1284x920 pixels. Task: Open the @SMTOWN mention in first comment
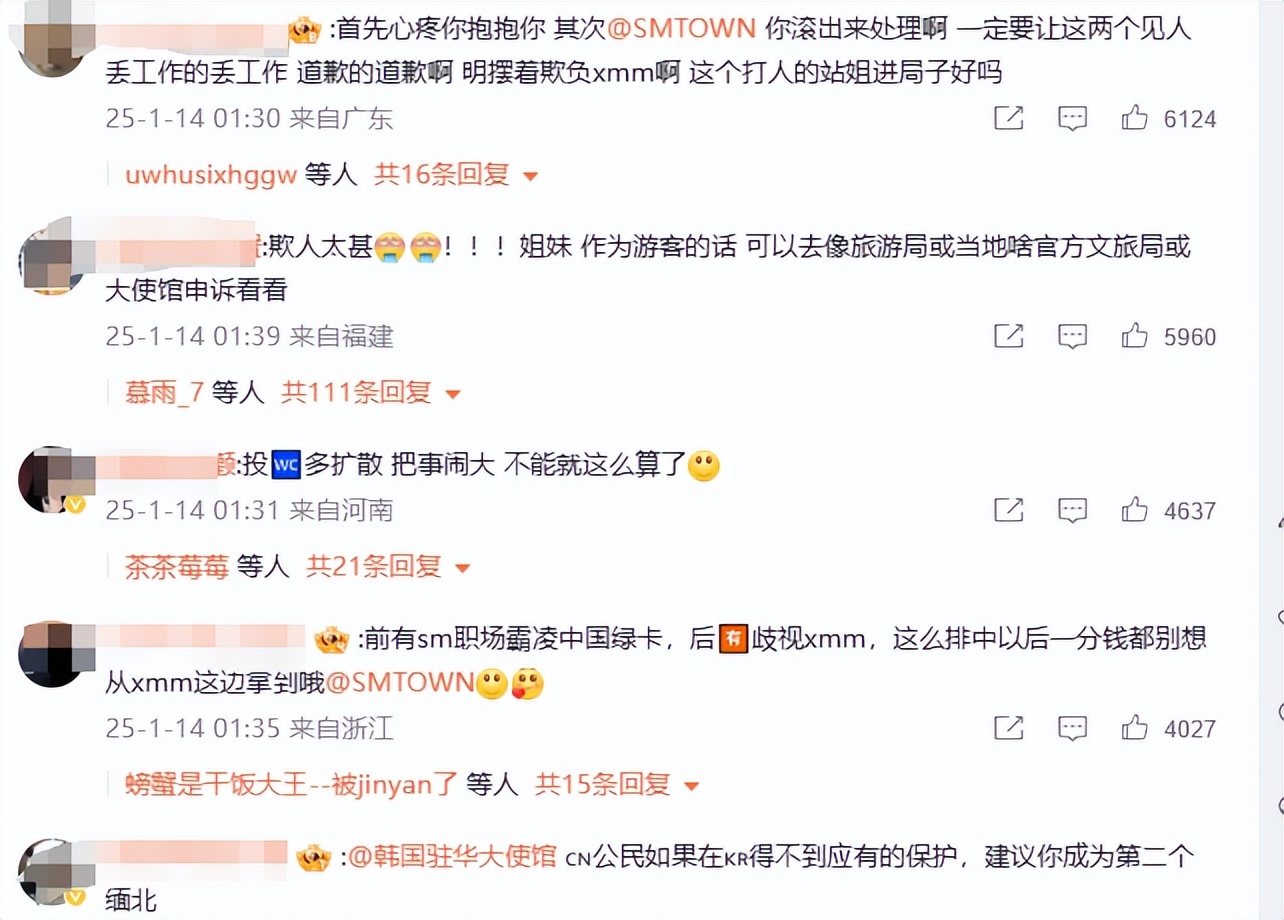click(681, 28)
